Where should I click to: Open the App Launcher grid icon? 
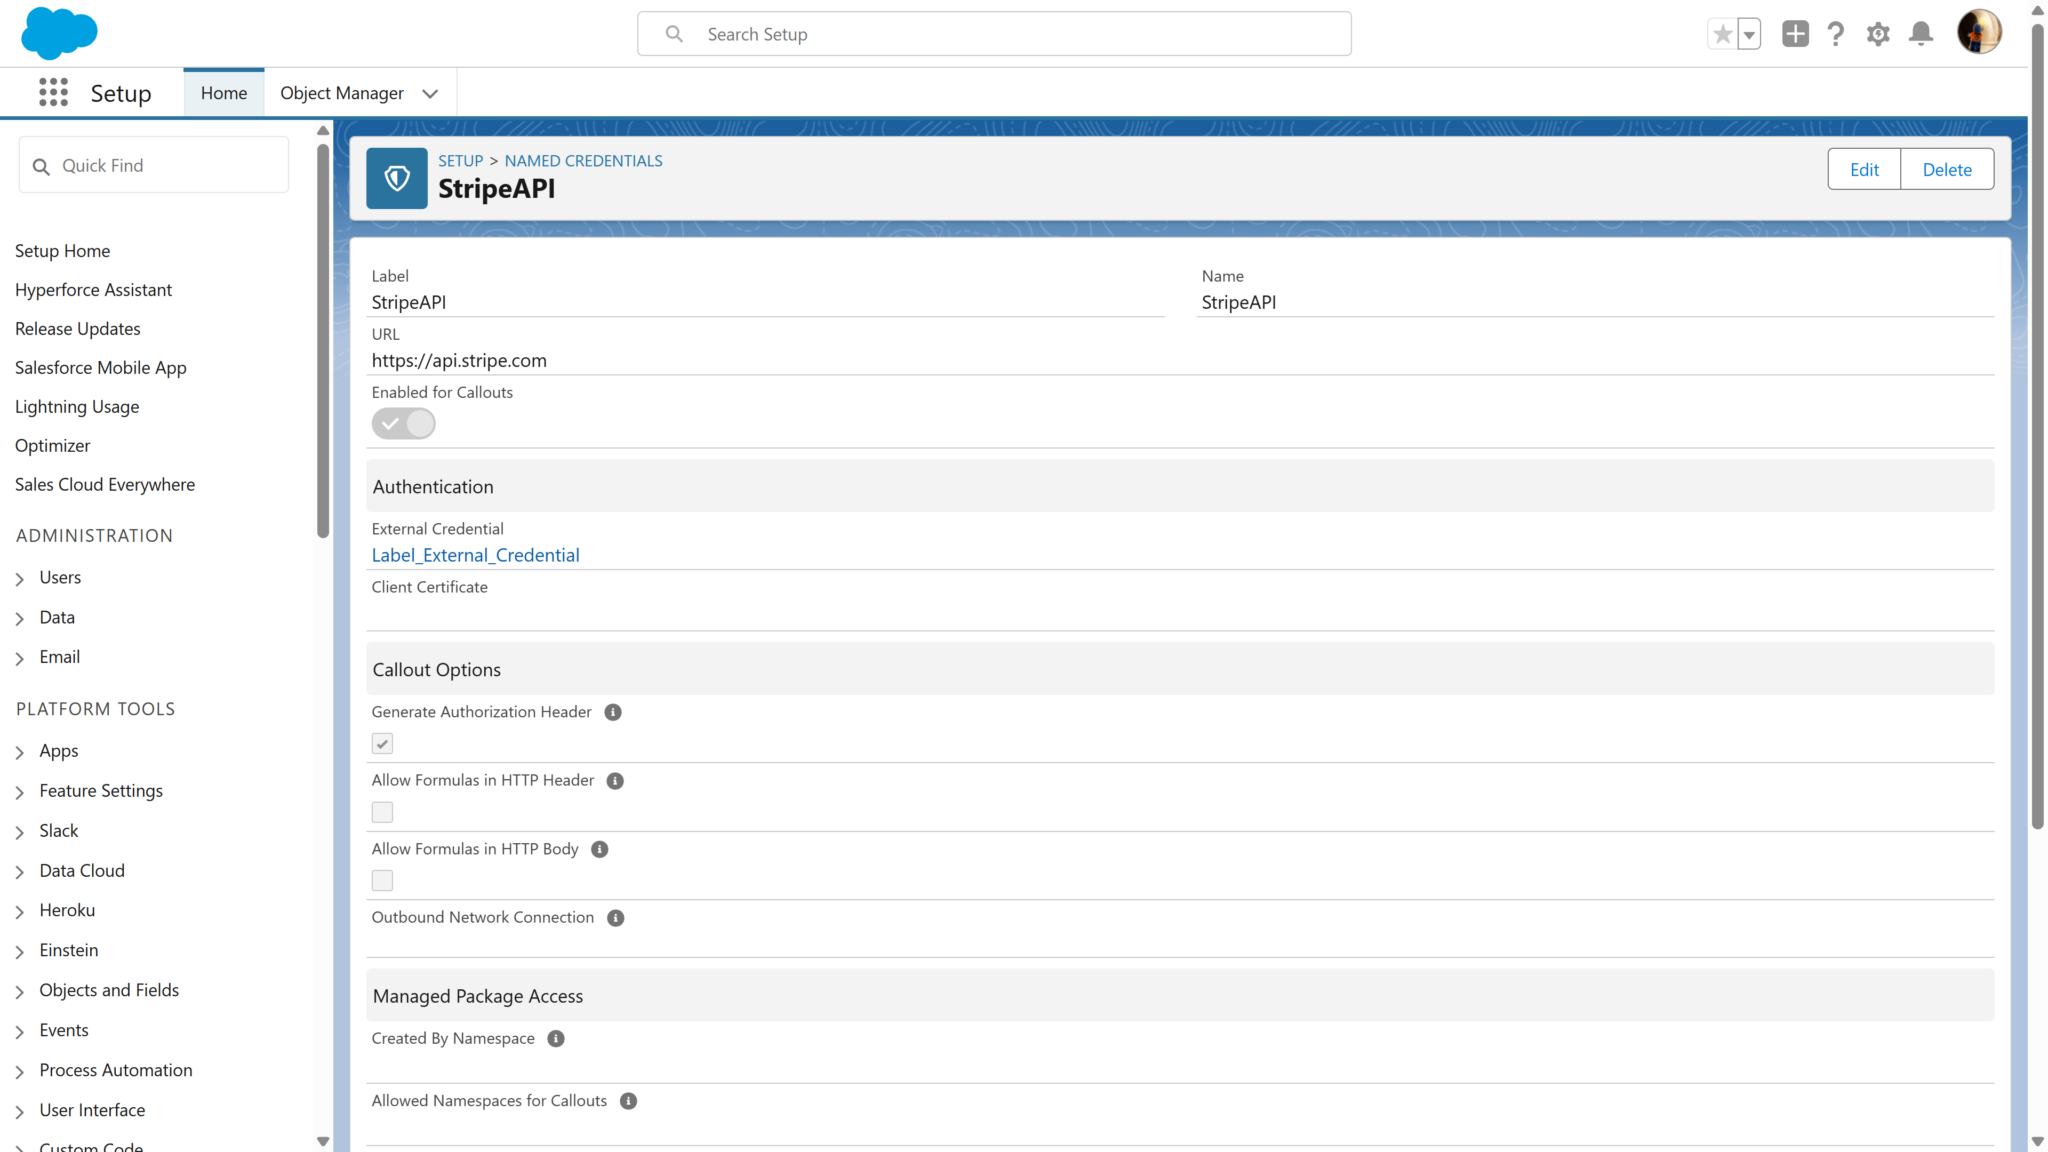53,93
